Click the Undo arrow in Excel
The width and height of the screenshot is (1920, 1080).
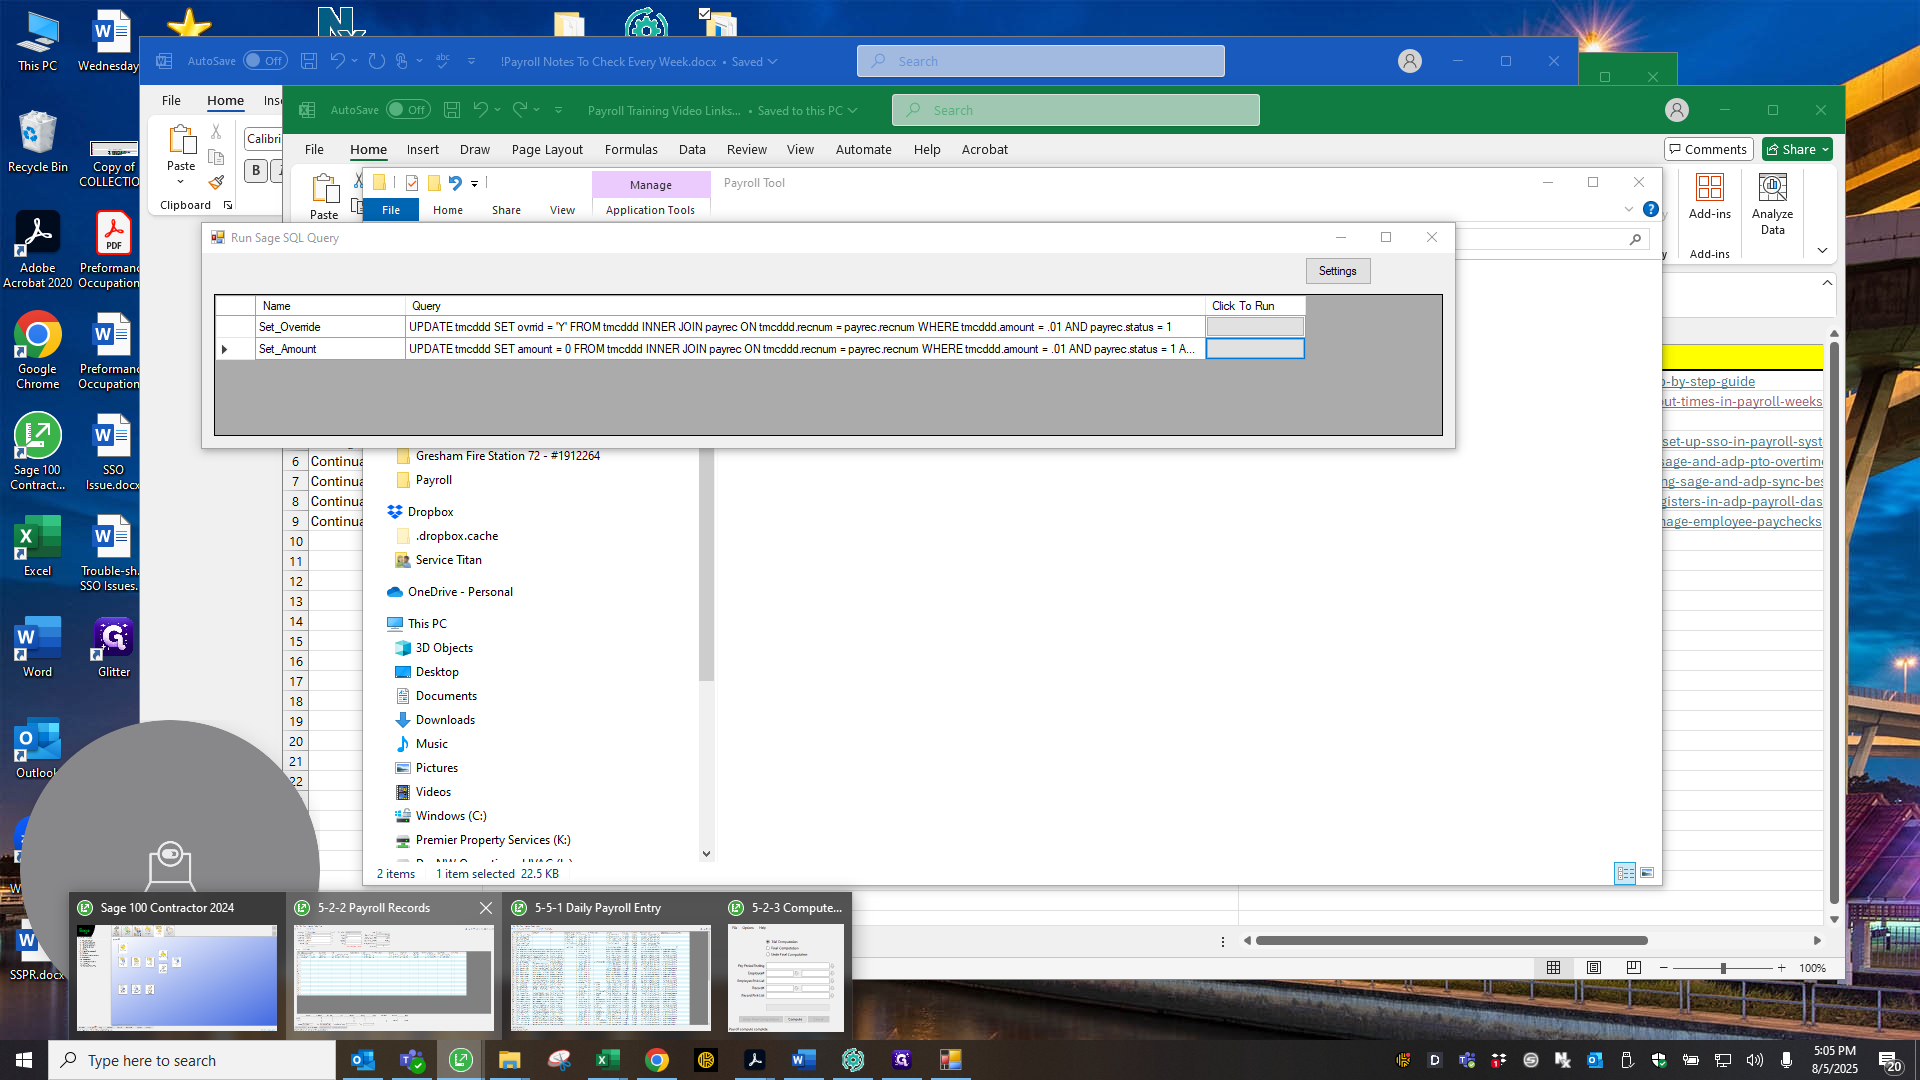(x=480, y=110)
